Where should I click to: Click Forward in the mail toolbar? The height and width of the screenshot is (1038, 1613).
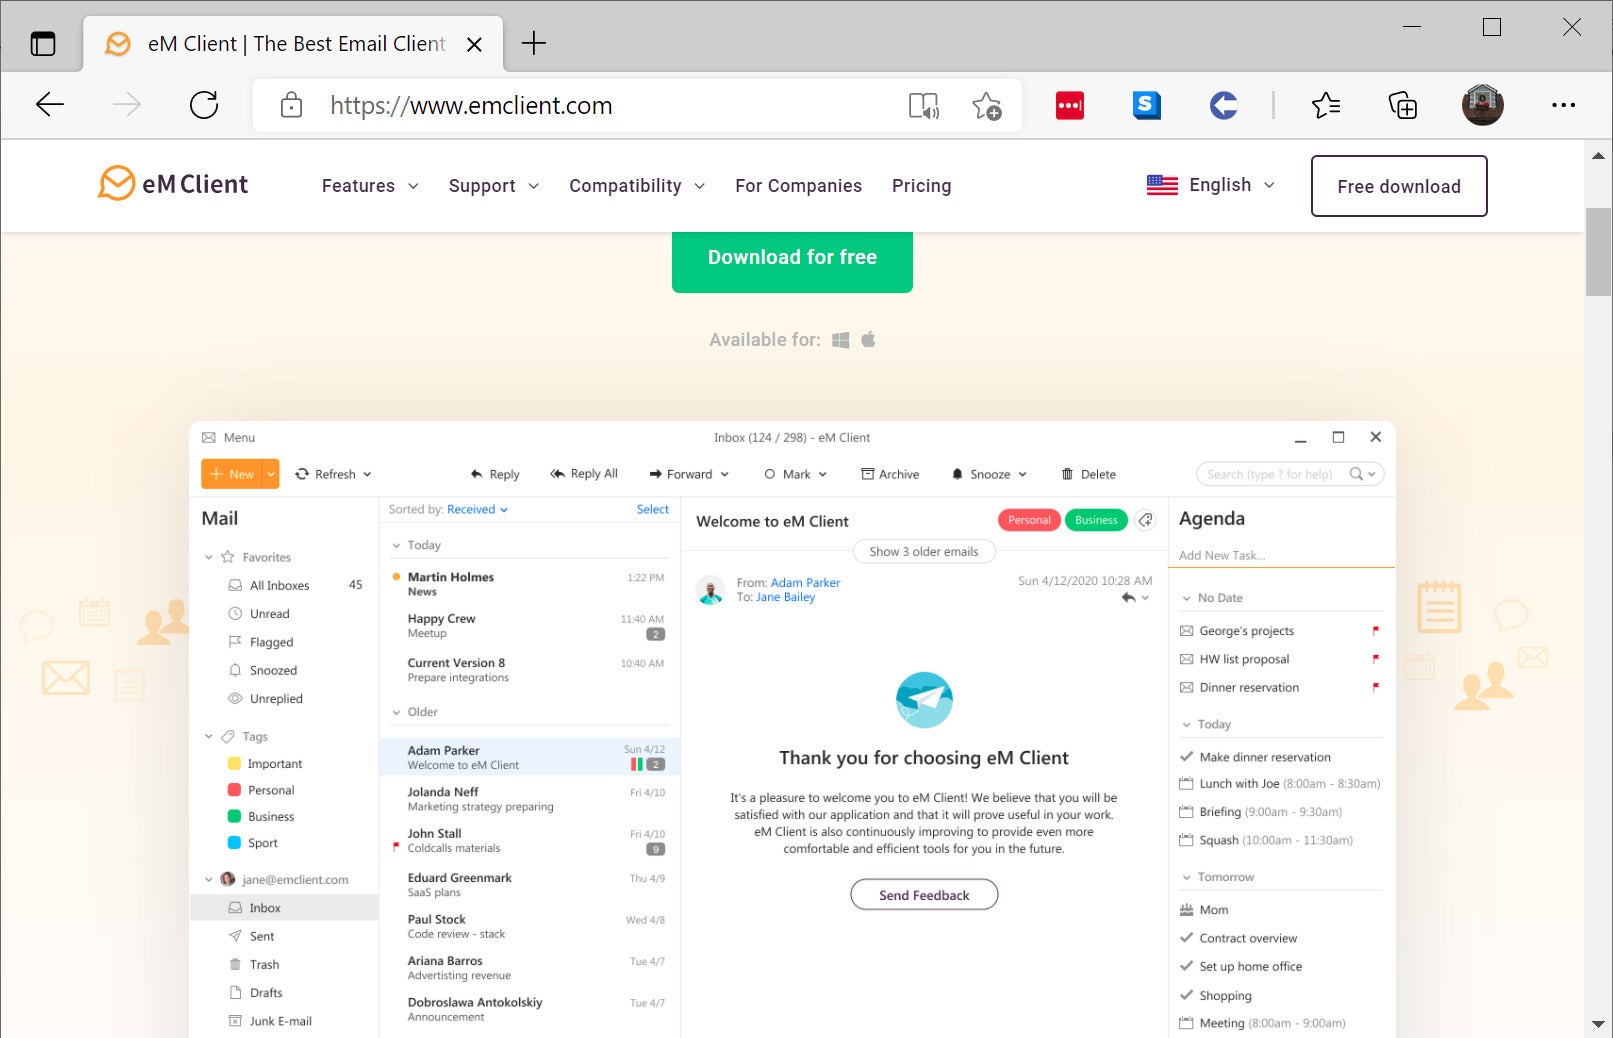click(x=689, y=474)
